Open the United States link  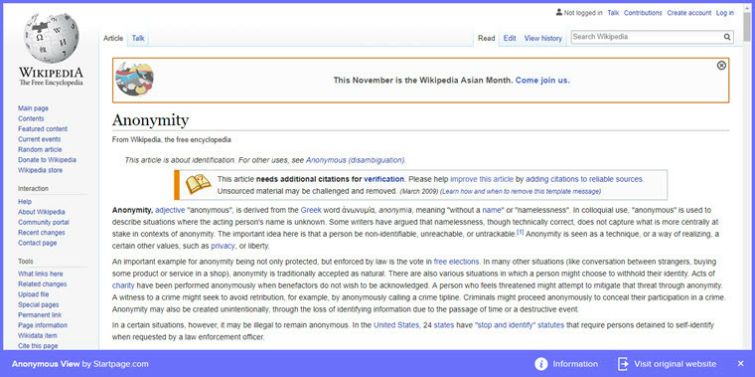[x=396, y=325]
